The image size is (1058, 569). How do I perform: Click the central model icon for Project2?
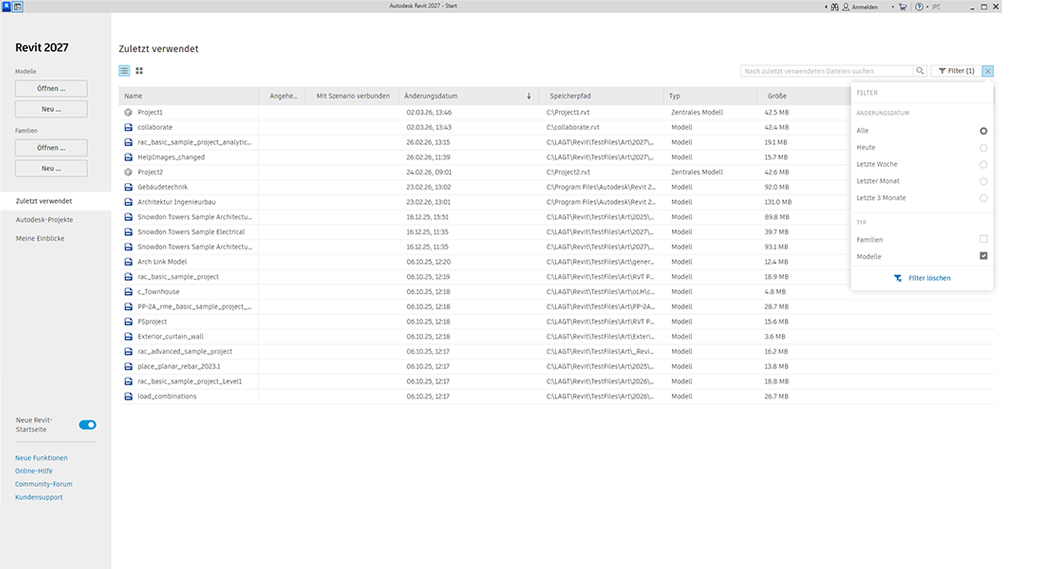coord(128,172)
